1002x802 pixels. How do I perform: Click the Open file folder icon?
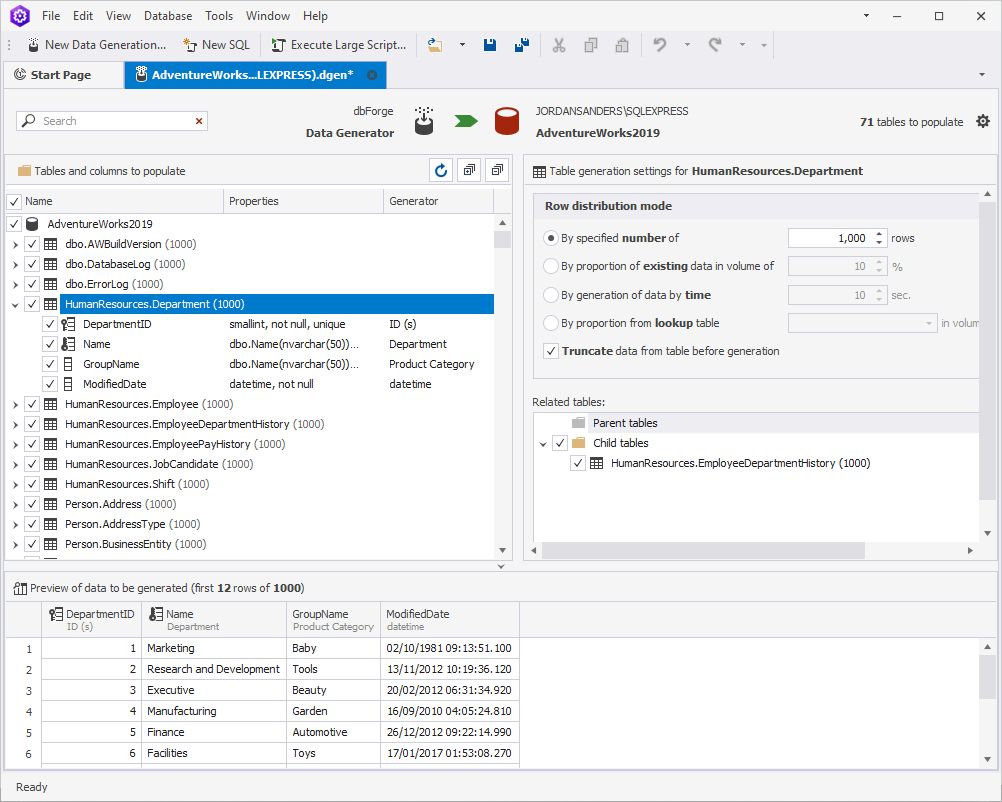point(435,45)
